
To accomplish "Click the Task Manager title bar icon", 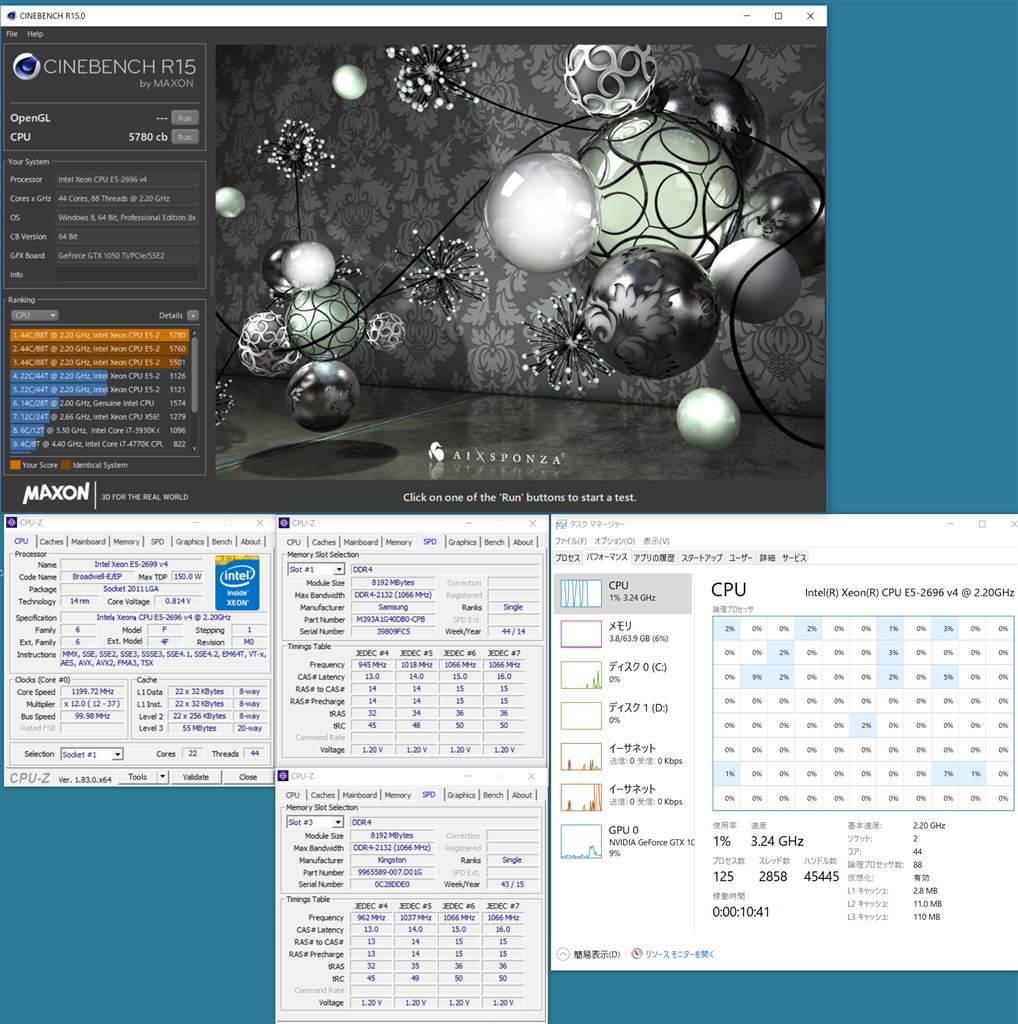I will [561, 524].
